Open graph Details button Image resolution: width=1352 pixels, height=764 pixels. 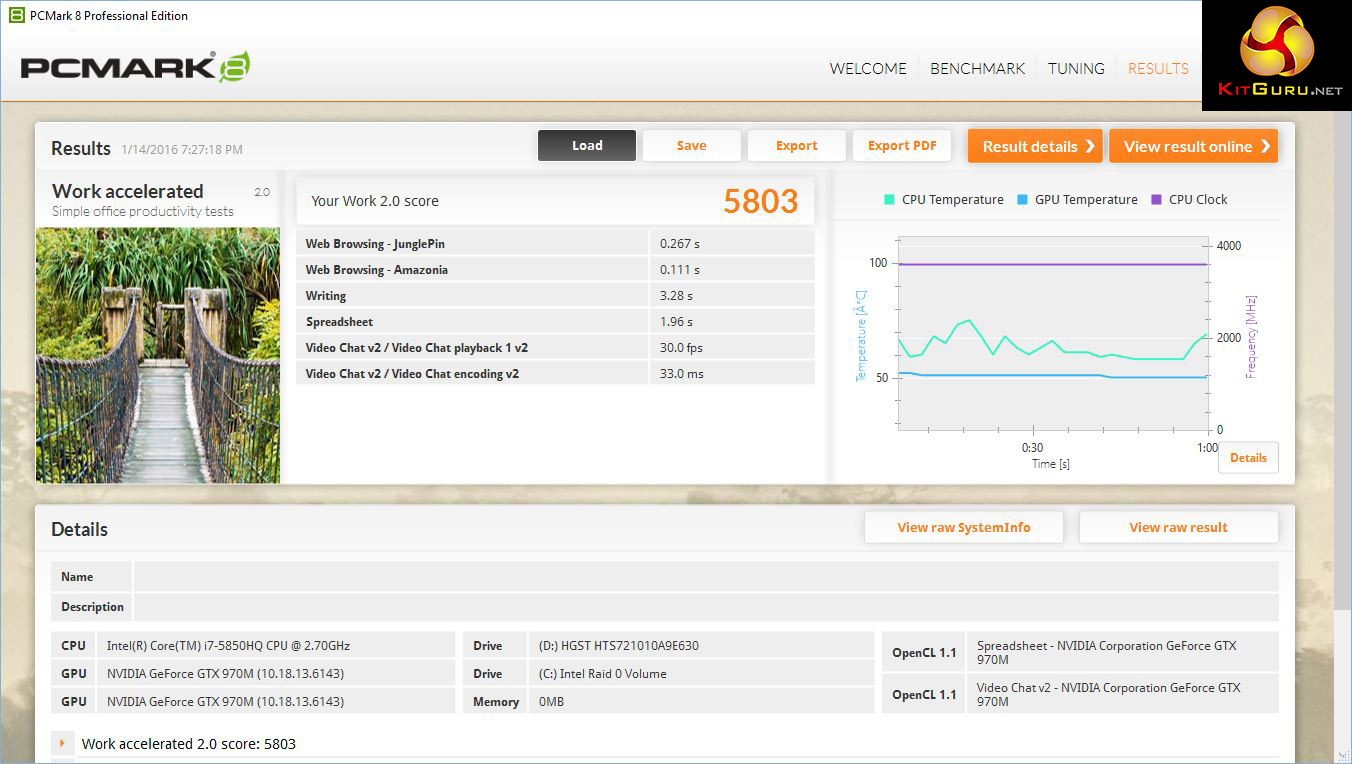click(1248, 458)
